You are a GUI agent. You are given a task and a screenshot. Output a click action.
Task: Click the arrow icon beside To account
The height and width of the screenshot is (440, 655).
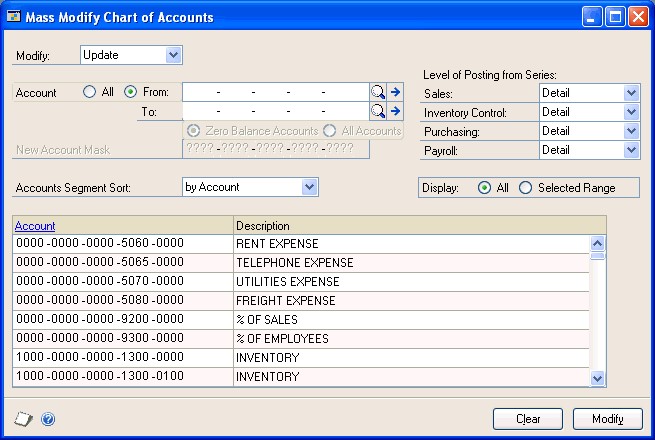395,111
